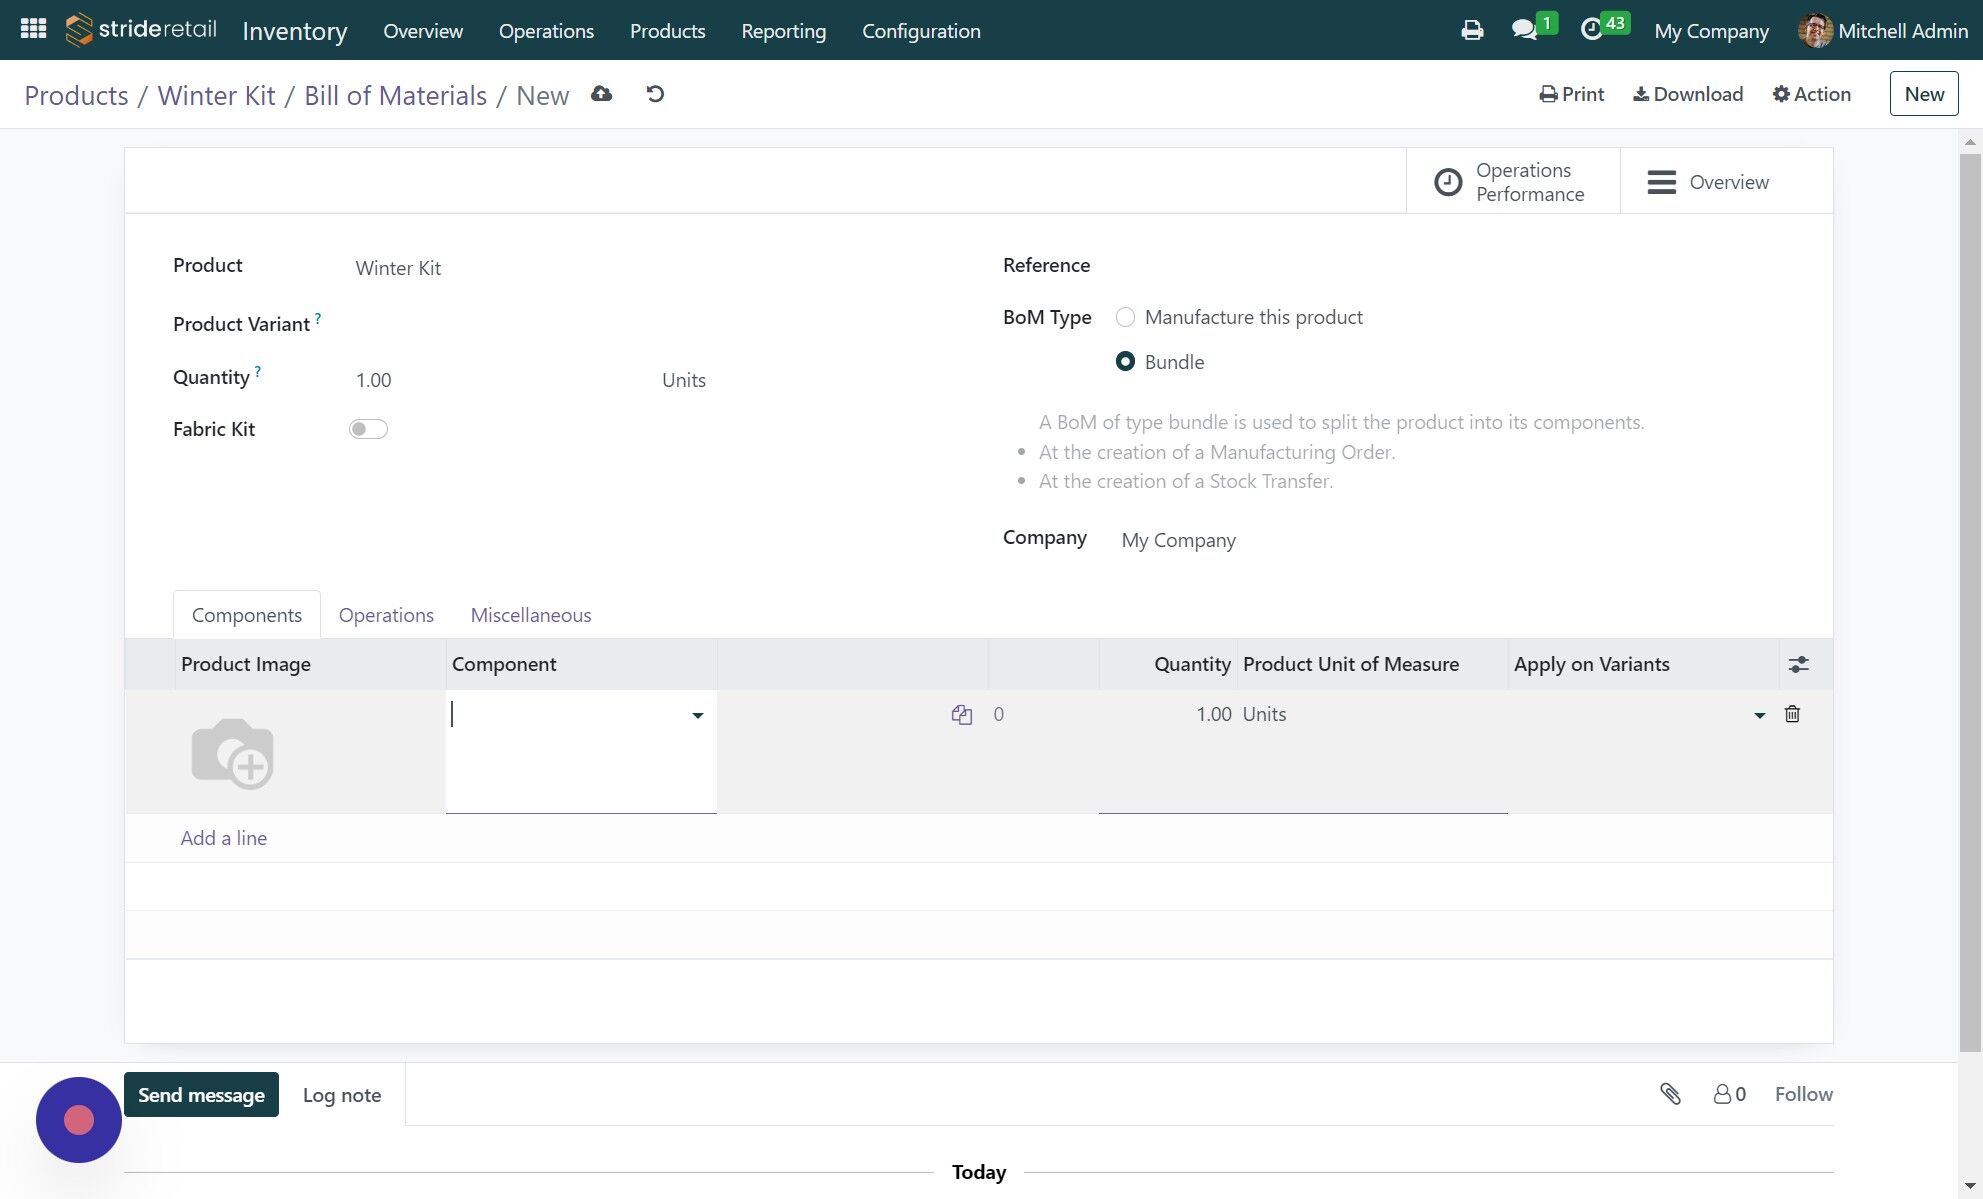Open the activities clock icon
This screenshot has height=1199, width=1983.
coord(1591,30)
